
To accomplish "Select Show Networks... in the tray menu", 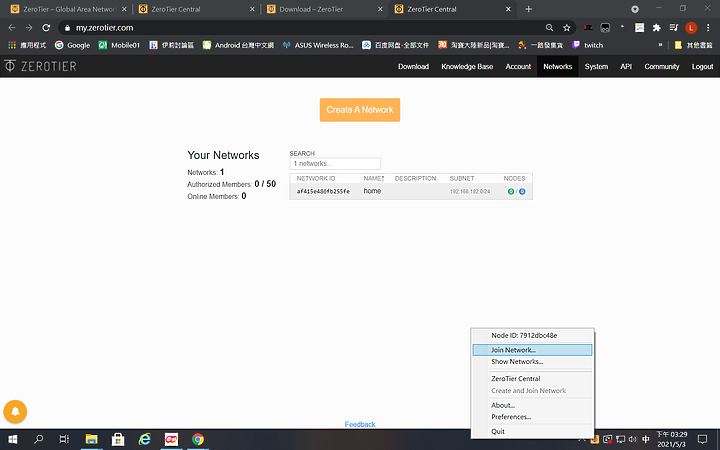I will pyautogui.click(x=532, y=362).
